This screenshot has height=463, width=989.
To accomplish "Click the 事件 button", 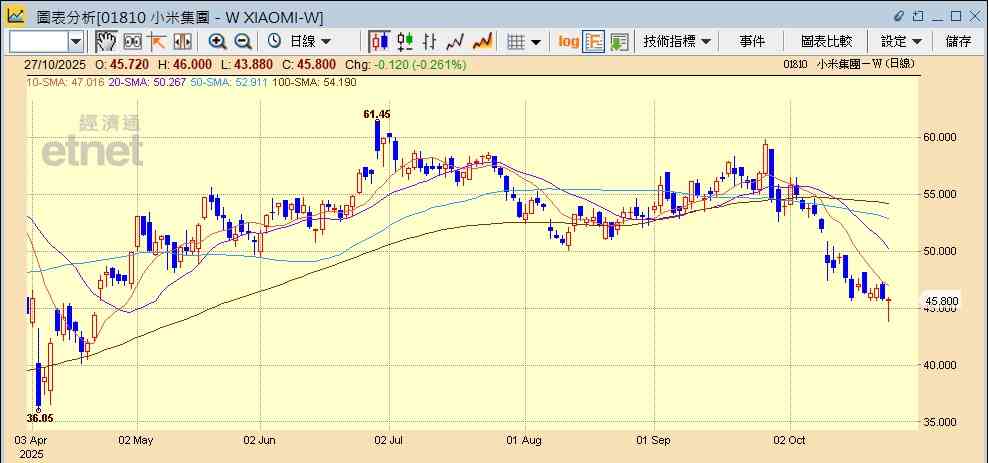I will (x=752, y=41).
